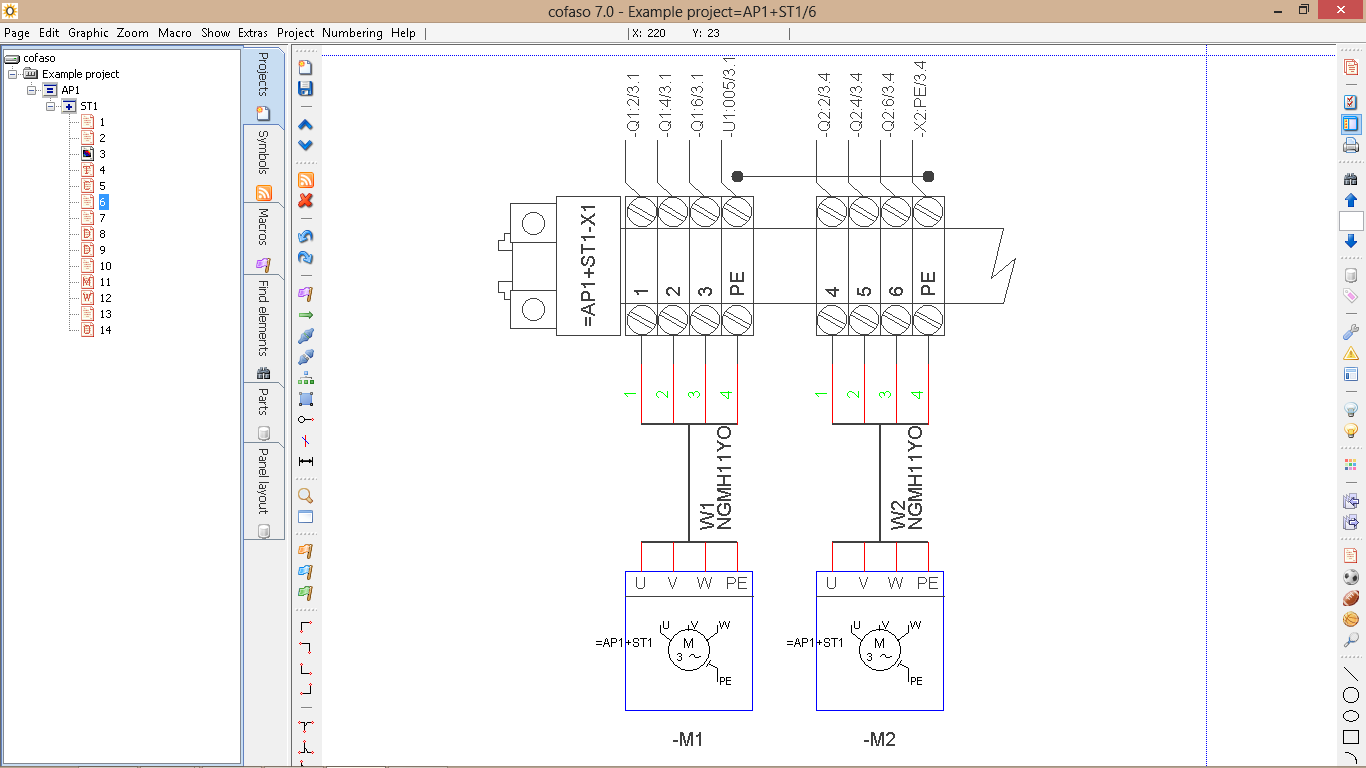Screen dimensions: 1366x768
Task: Click the blue redo arrow icon
Action: pyautogui.click(x=306, y=257)
